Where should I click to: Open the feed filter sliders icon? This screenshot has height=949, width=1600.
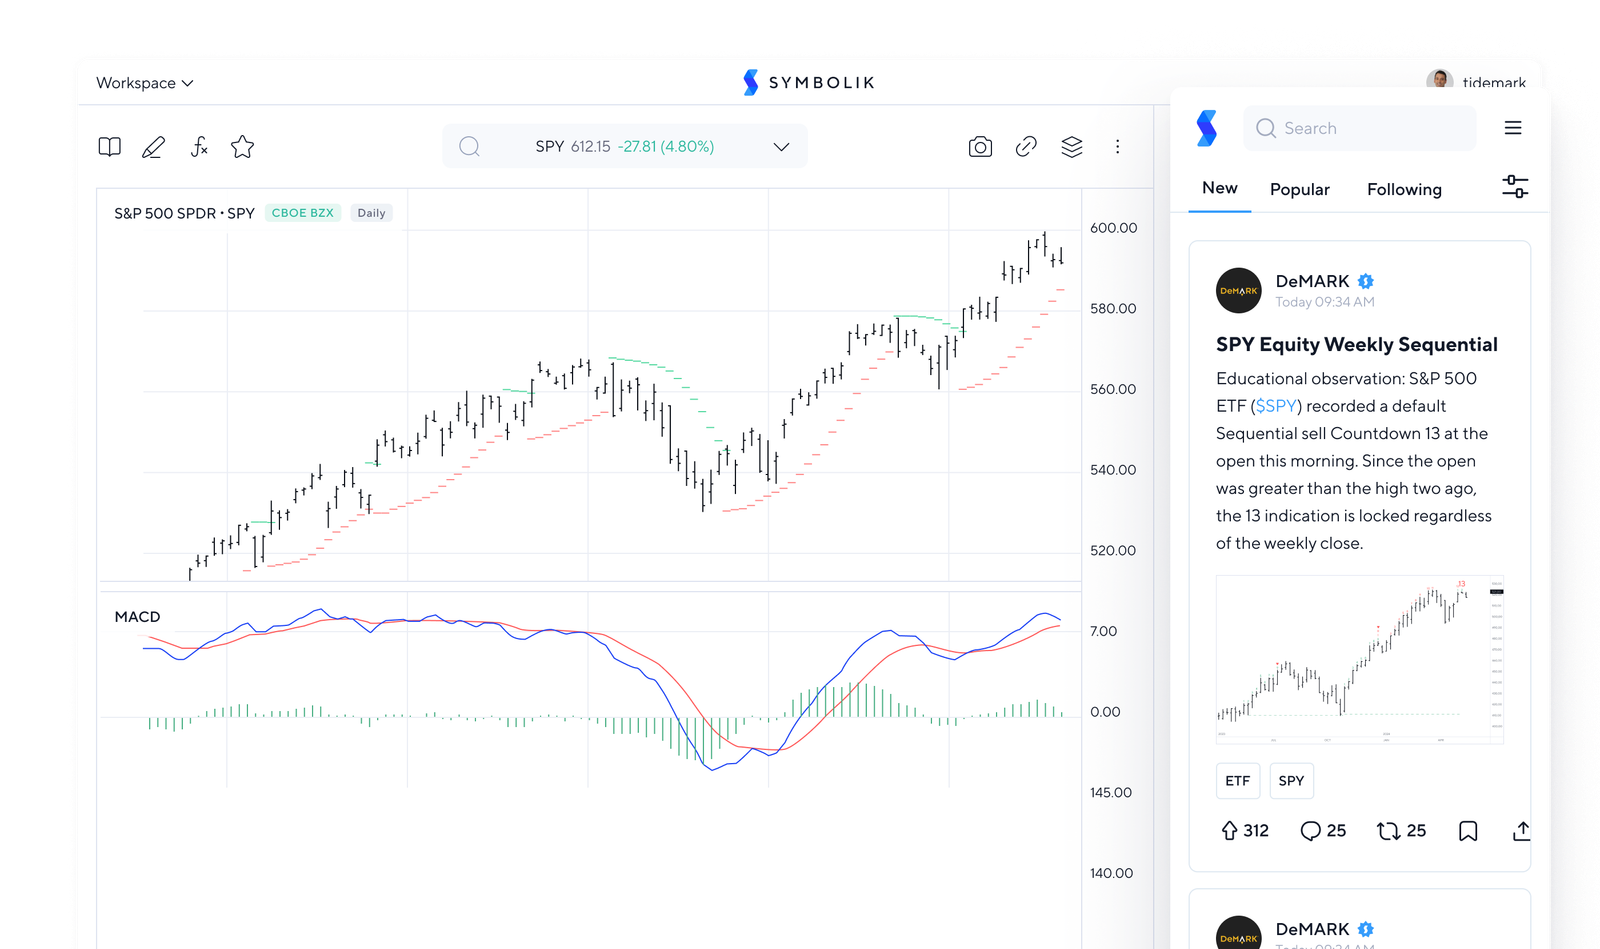pyautogui.click(x=1515, y=186)
